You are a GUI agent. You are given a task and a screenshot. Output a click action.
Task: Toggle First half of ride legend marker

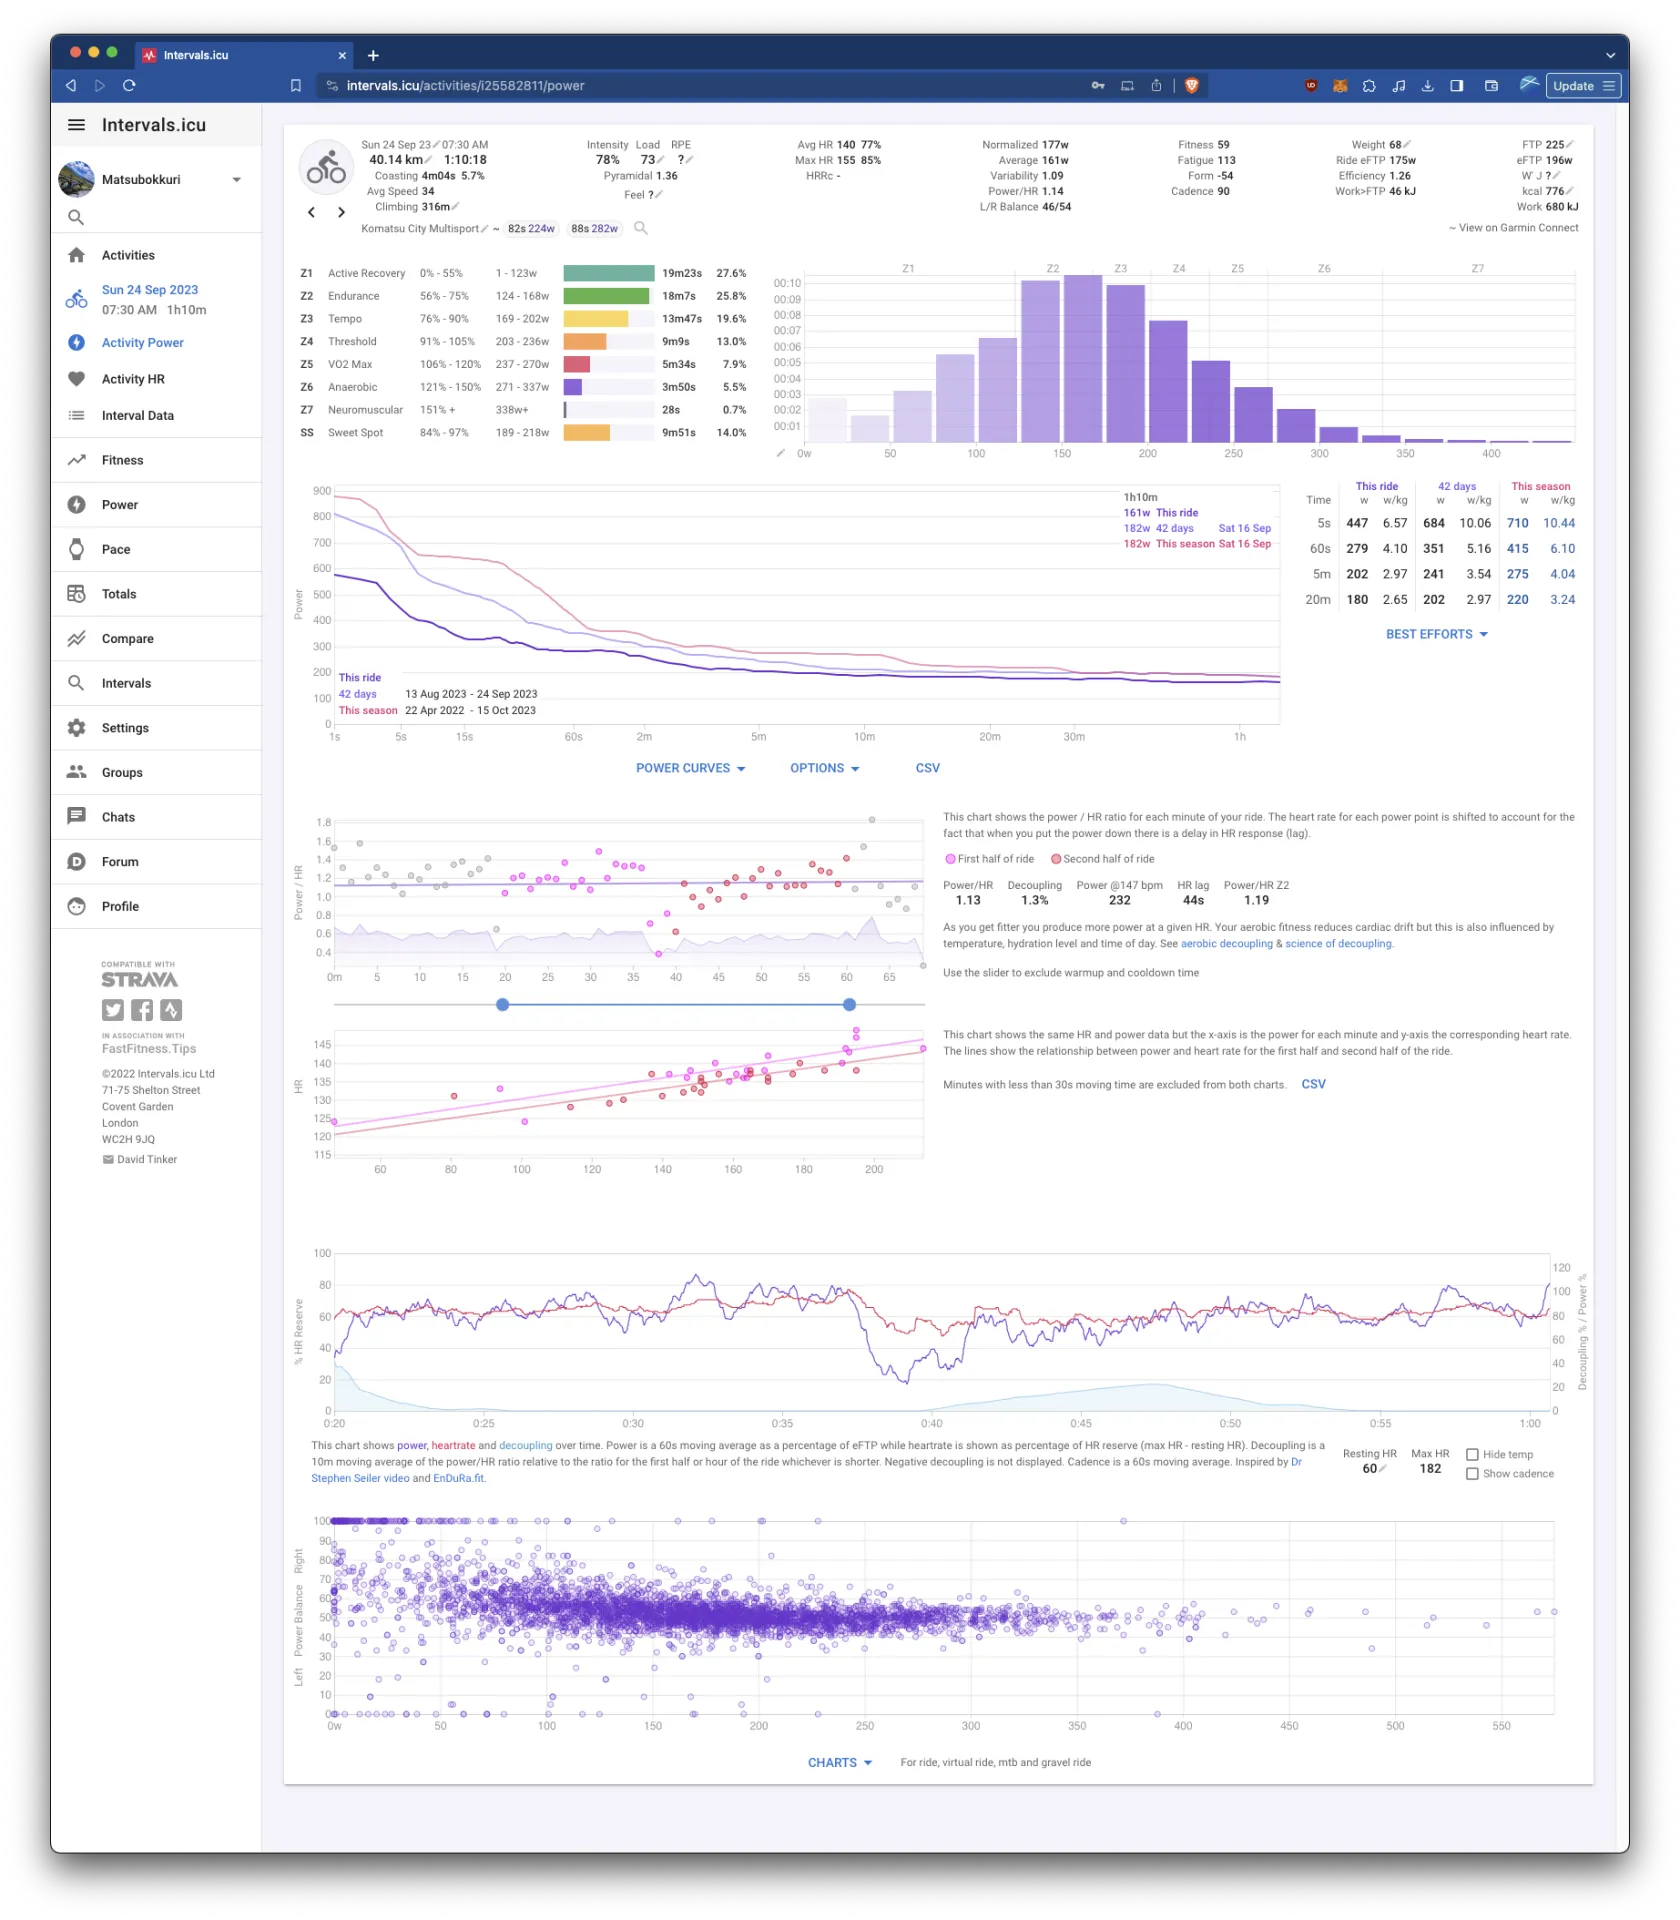point(950,859)
